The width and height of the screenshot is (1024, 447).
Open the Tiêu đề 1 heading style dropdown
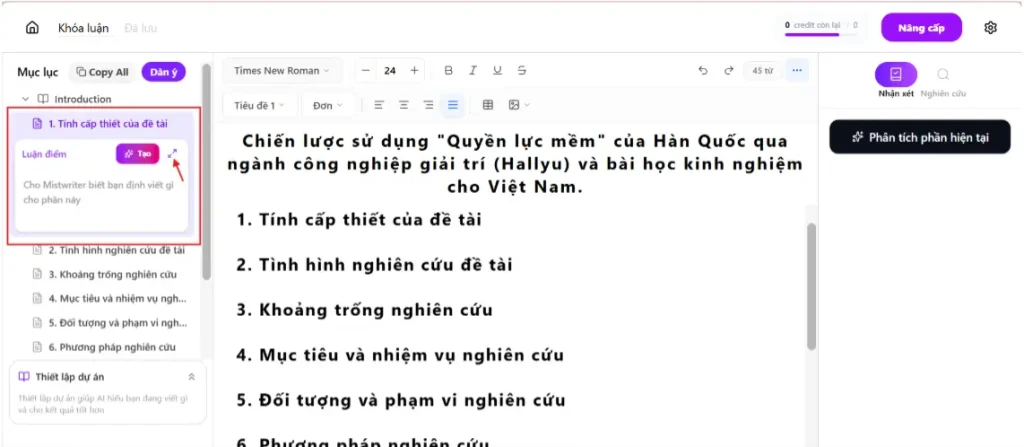pos(259,105)
